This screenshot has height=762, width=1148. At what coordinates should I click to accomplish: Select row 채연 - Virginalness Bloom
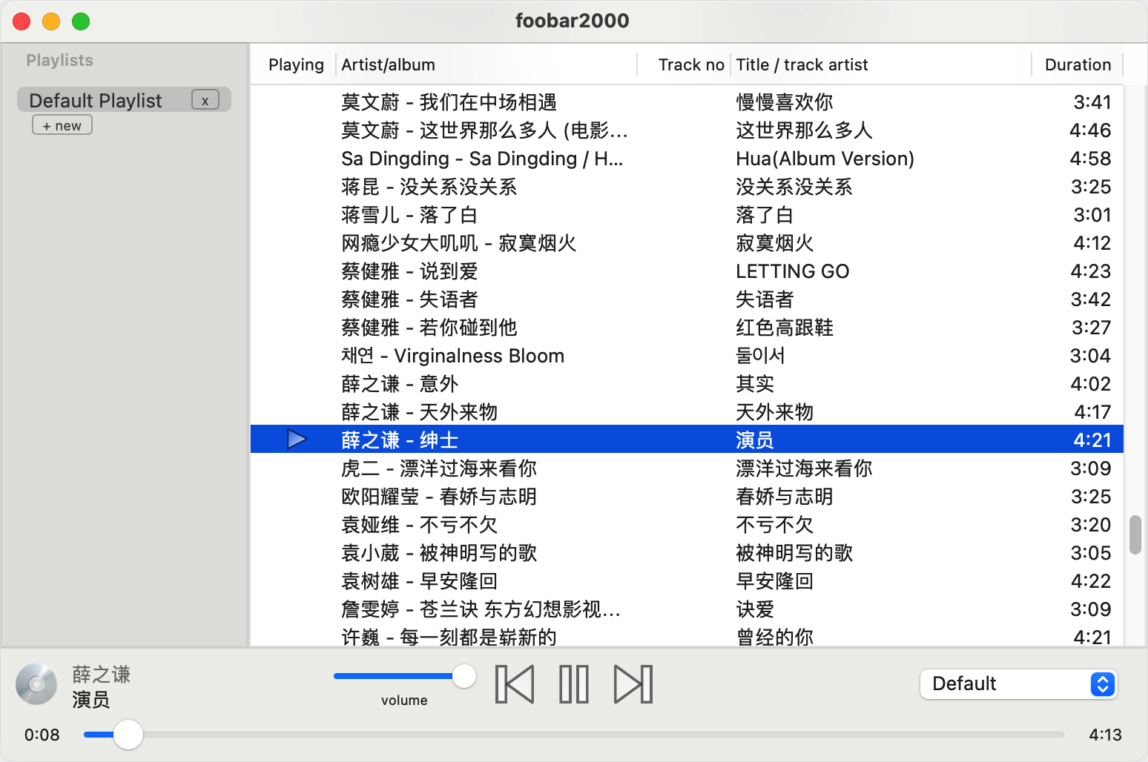tap(687, 356)
